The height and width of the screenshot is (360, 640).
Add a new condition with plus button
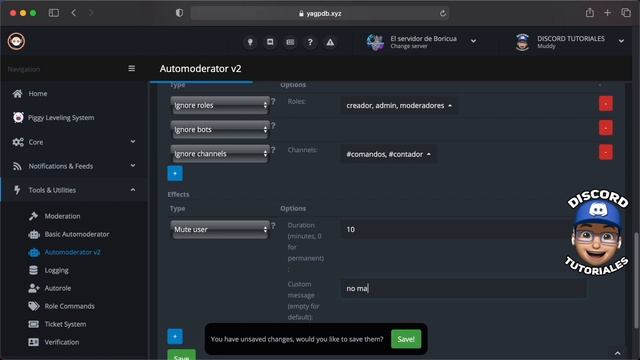[175, 173]
